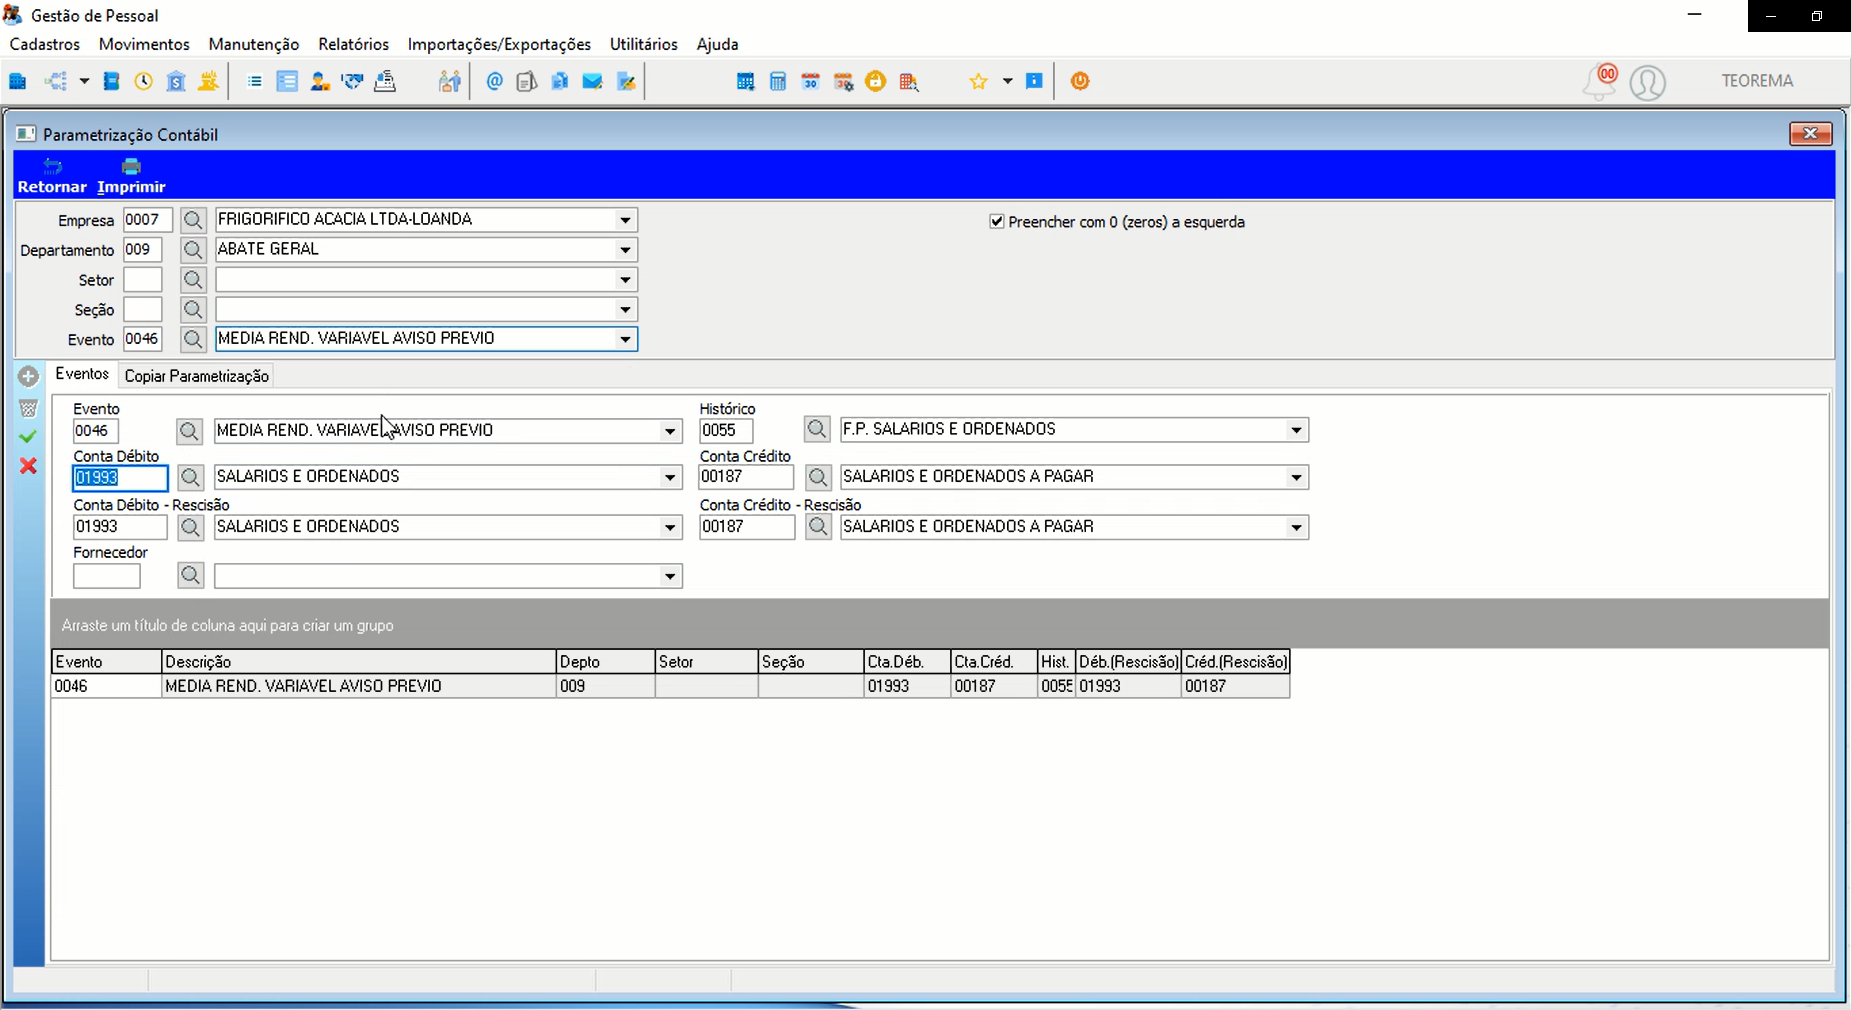The width and height of the screenshot is (1851, 1010).
Task: Click the Imprimir button
Action: (x=131, y=175)
